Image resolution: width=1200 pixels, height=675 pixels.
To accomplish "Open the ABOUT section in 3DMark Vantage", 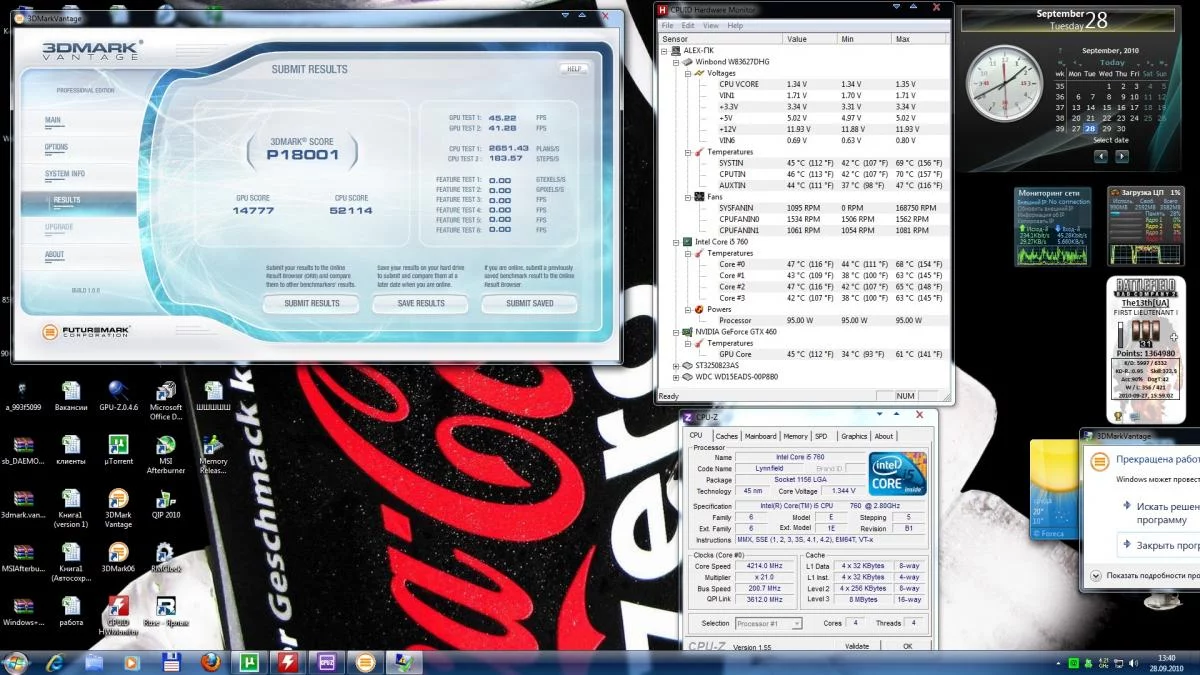I will click(54, 254).
